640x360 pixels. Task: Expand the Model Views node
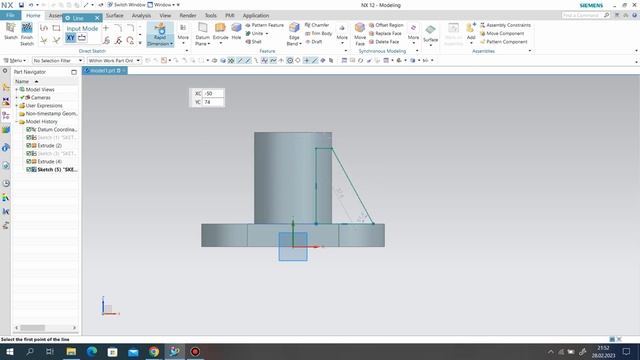coord(17,89)
